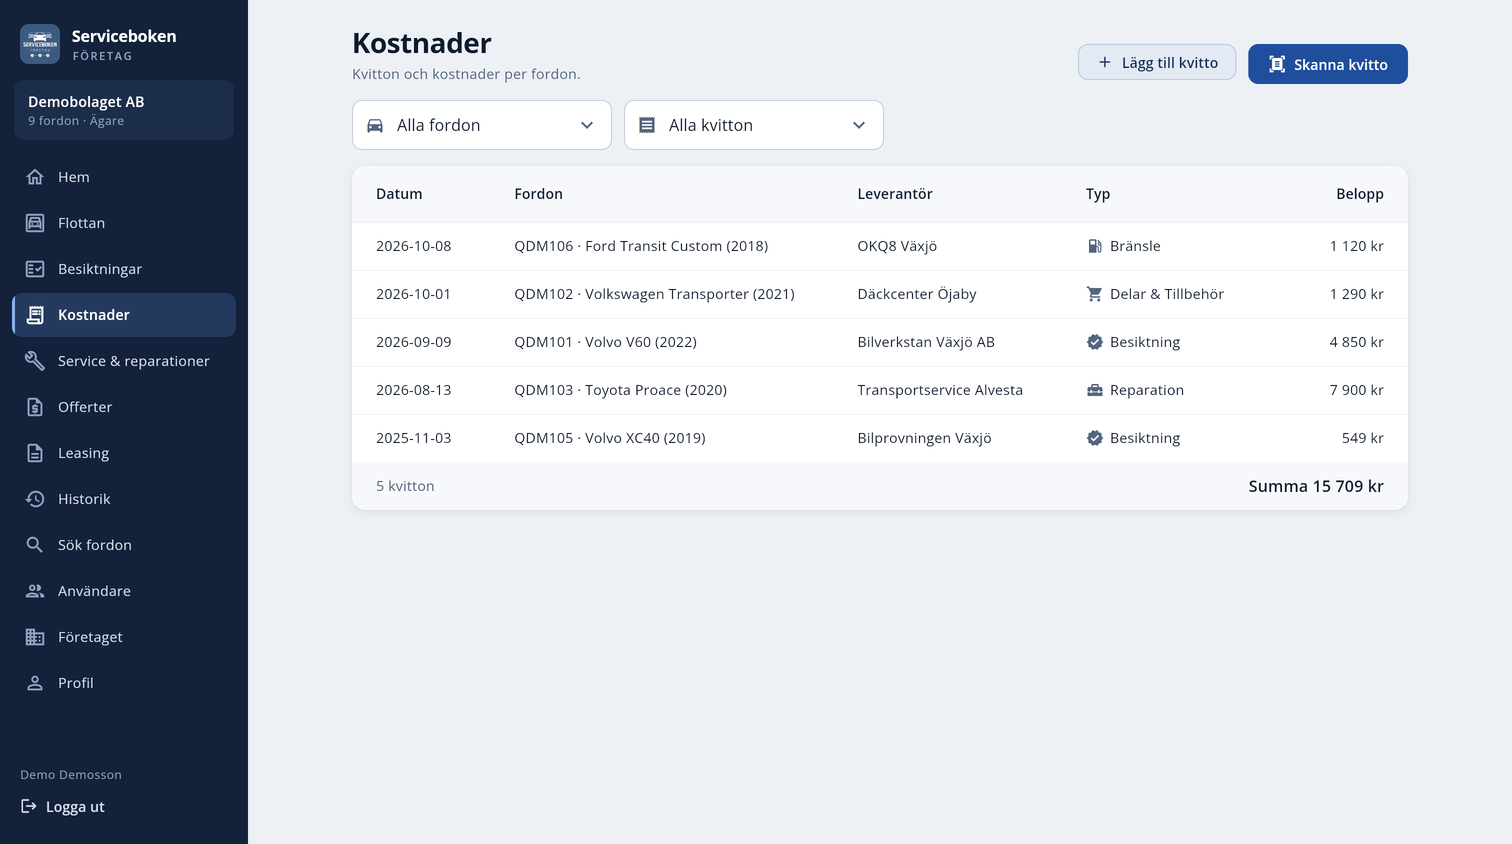The width and height of the screenshot is (1512, 844).
Task: Click the Historik clock icon
Action: (35, 499)
